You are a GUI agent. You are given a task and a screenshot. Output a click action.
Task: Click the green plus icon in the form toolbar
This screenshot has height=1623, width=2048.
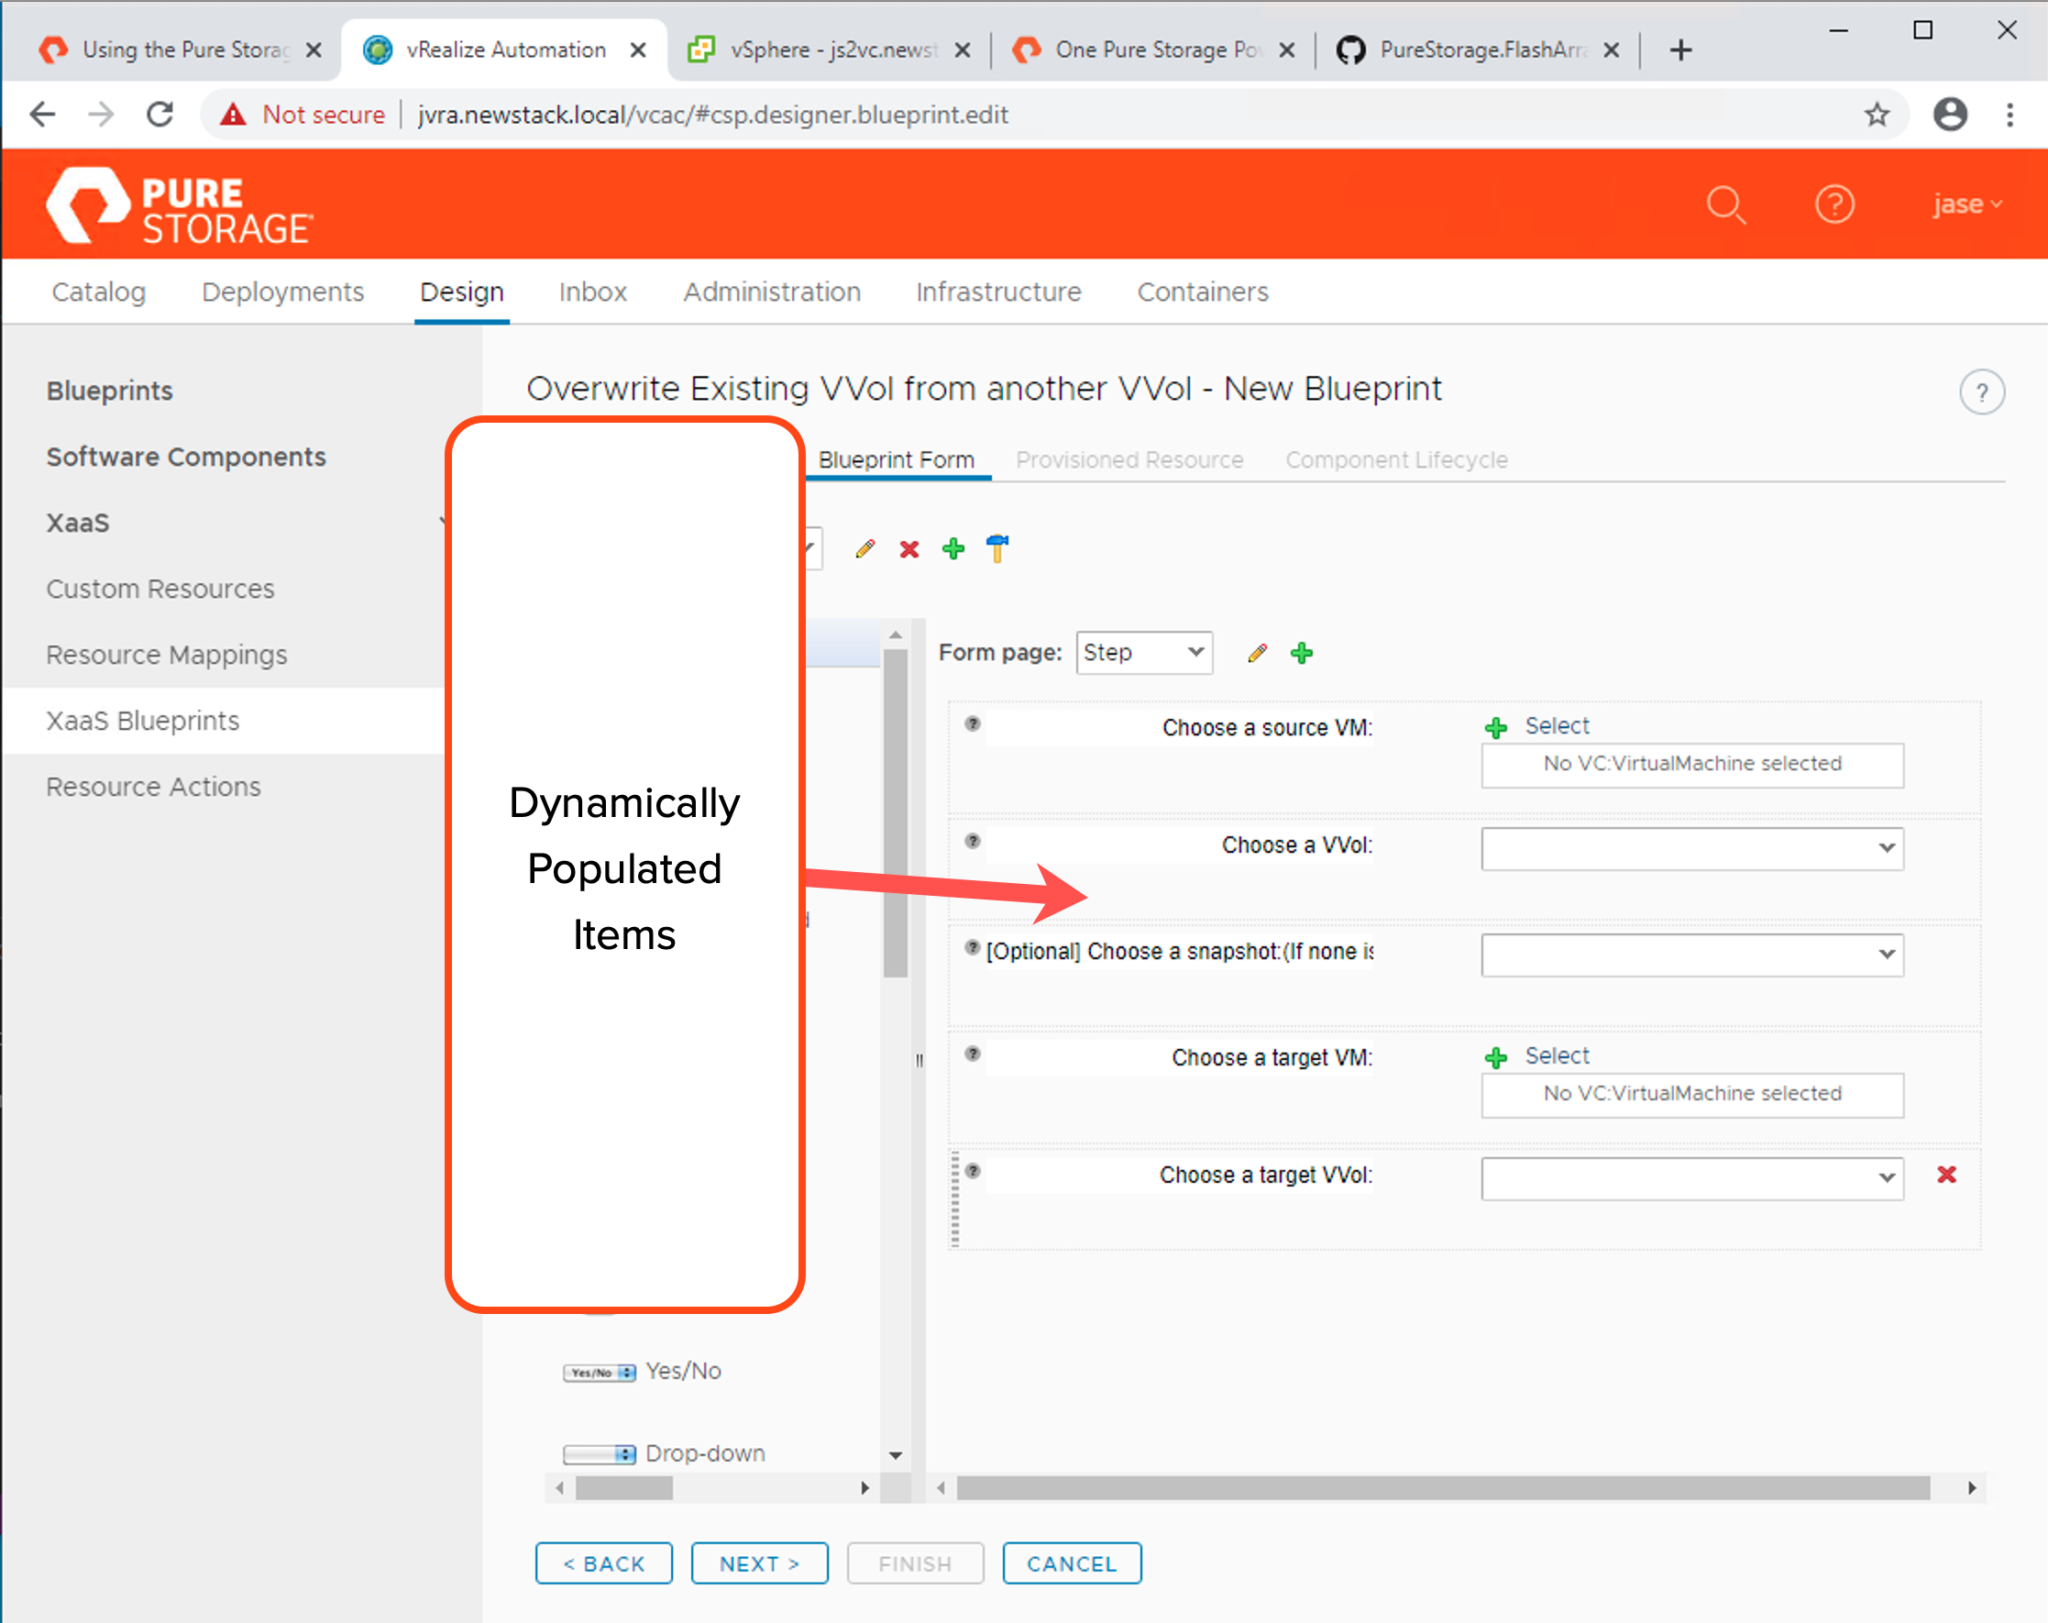[953, 549]
